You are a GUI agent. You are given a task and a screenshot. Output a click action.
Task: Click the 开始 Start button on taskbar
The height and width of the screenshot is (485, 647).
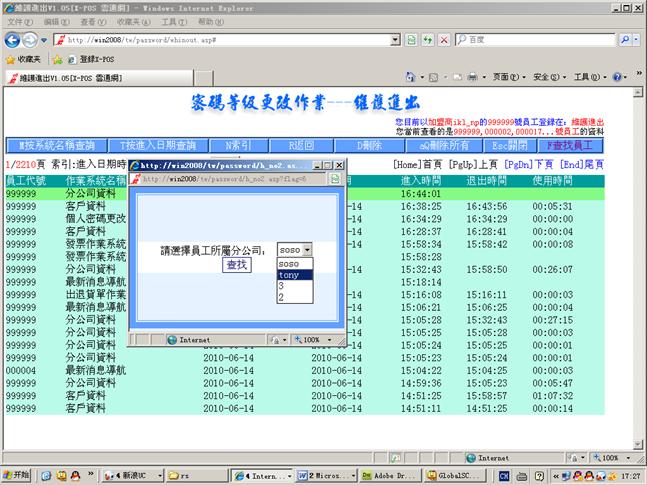click(x=17, y=475)
